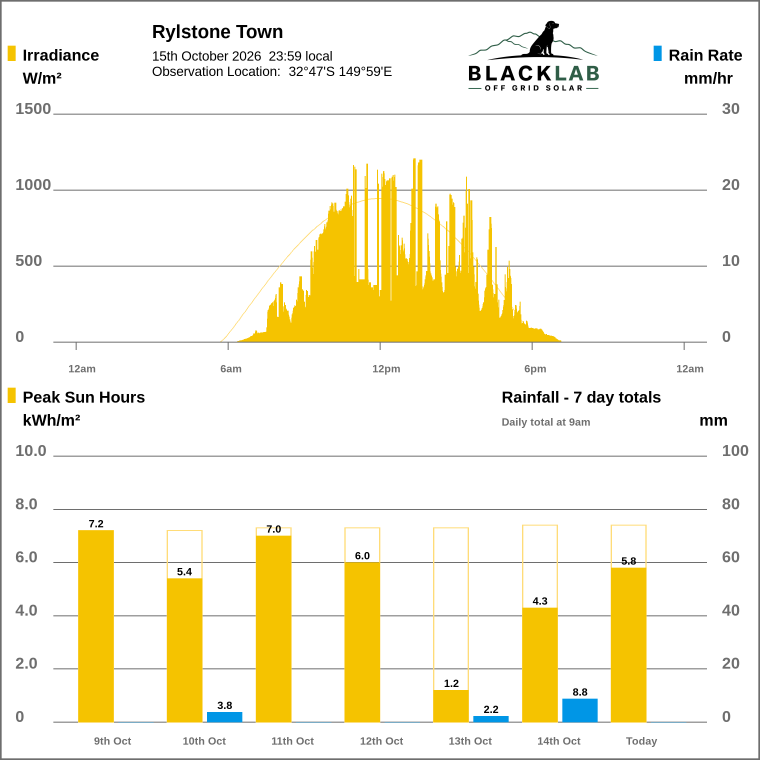
Task: Click the 11th Oct axis label
Action: tap(292, 741)
